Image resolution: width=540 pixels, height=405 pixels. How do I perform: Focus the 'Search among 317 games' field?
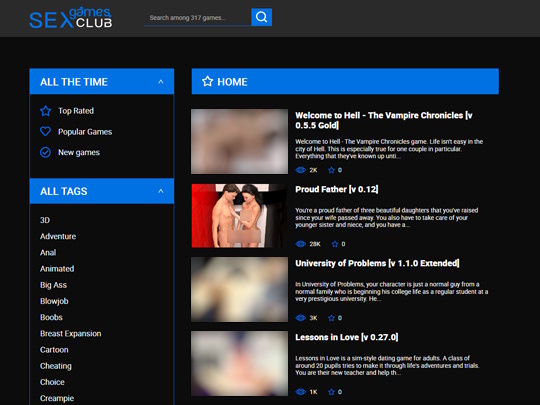tap(198, 18)
